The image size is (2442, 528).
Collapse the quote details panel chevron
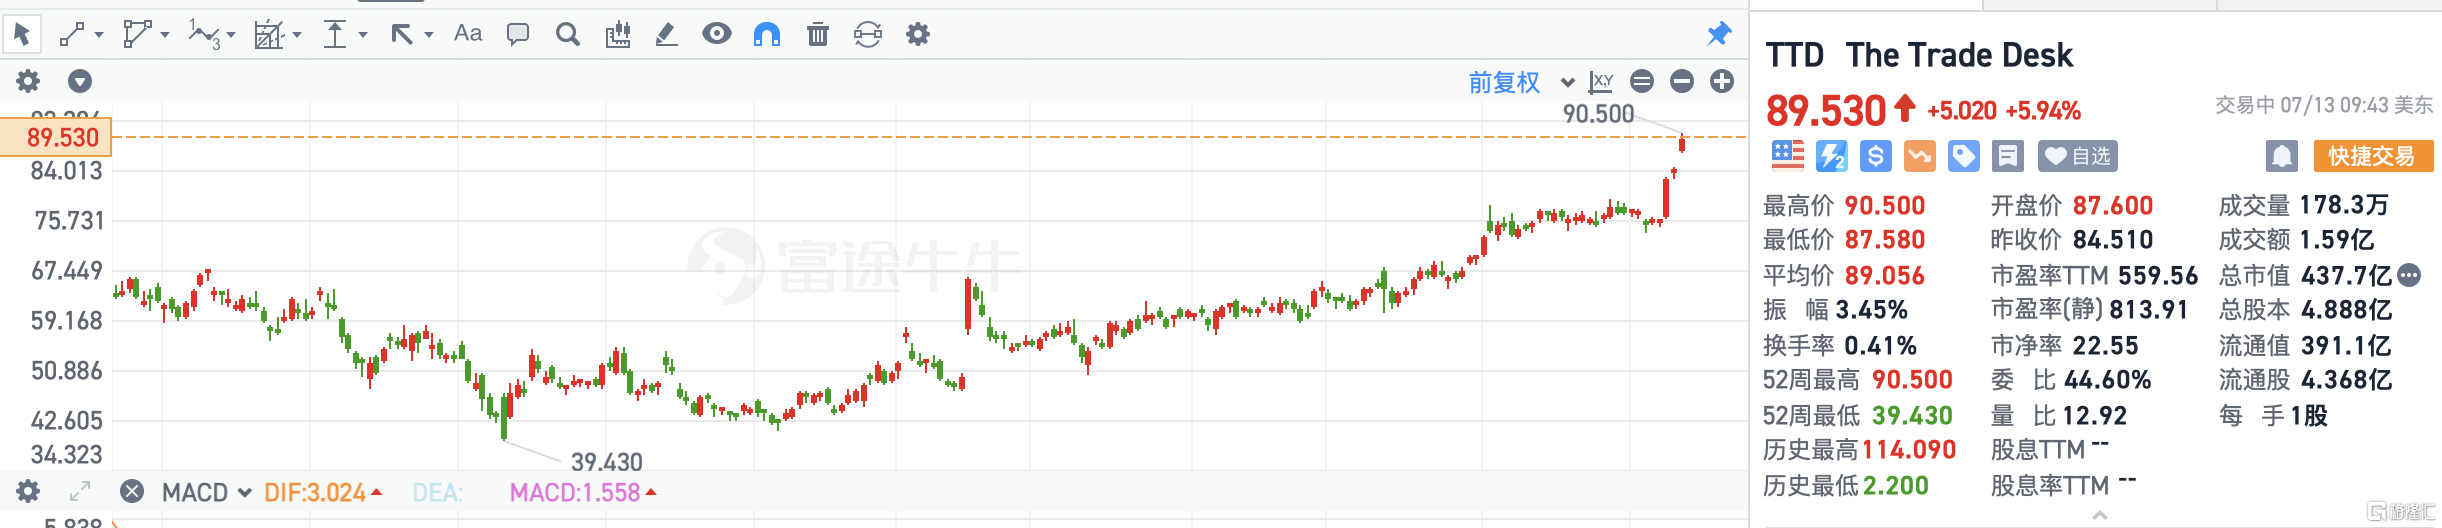2100,515
